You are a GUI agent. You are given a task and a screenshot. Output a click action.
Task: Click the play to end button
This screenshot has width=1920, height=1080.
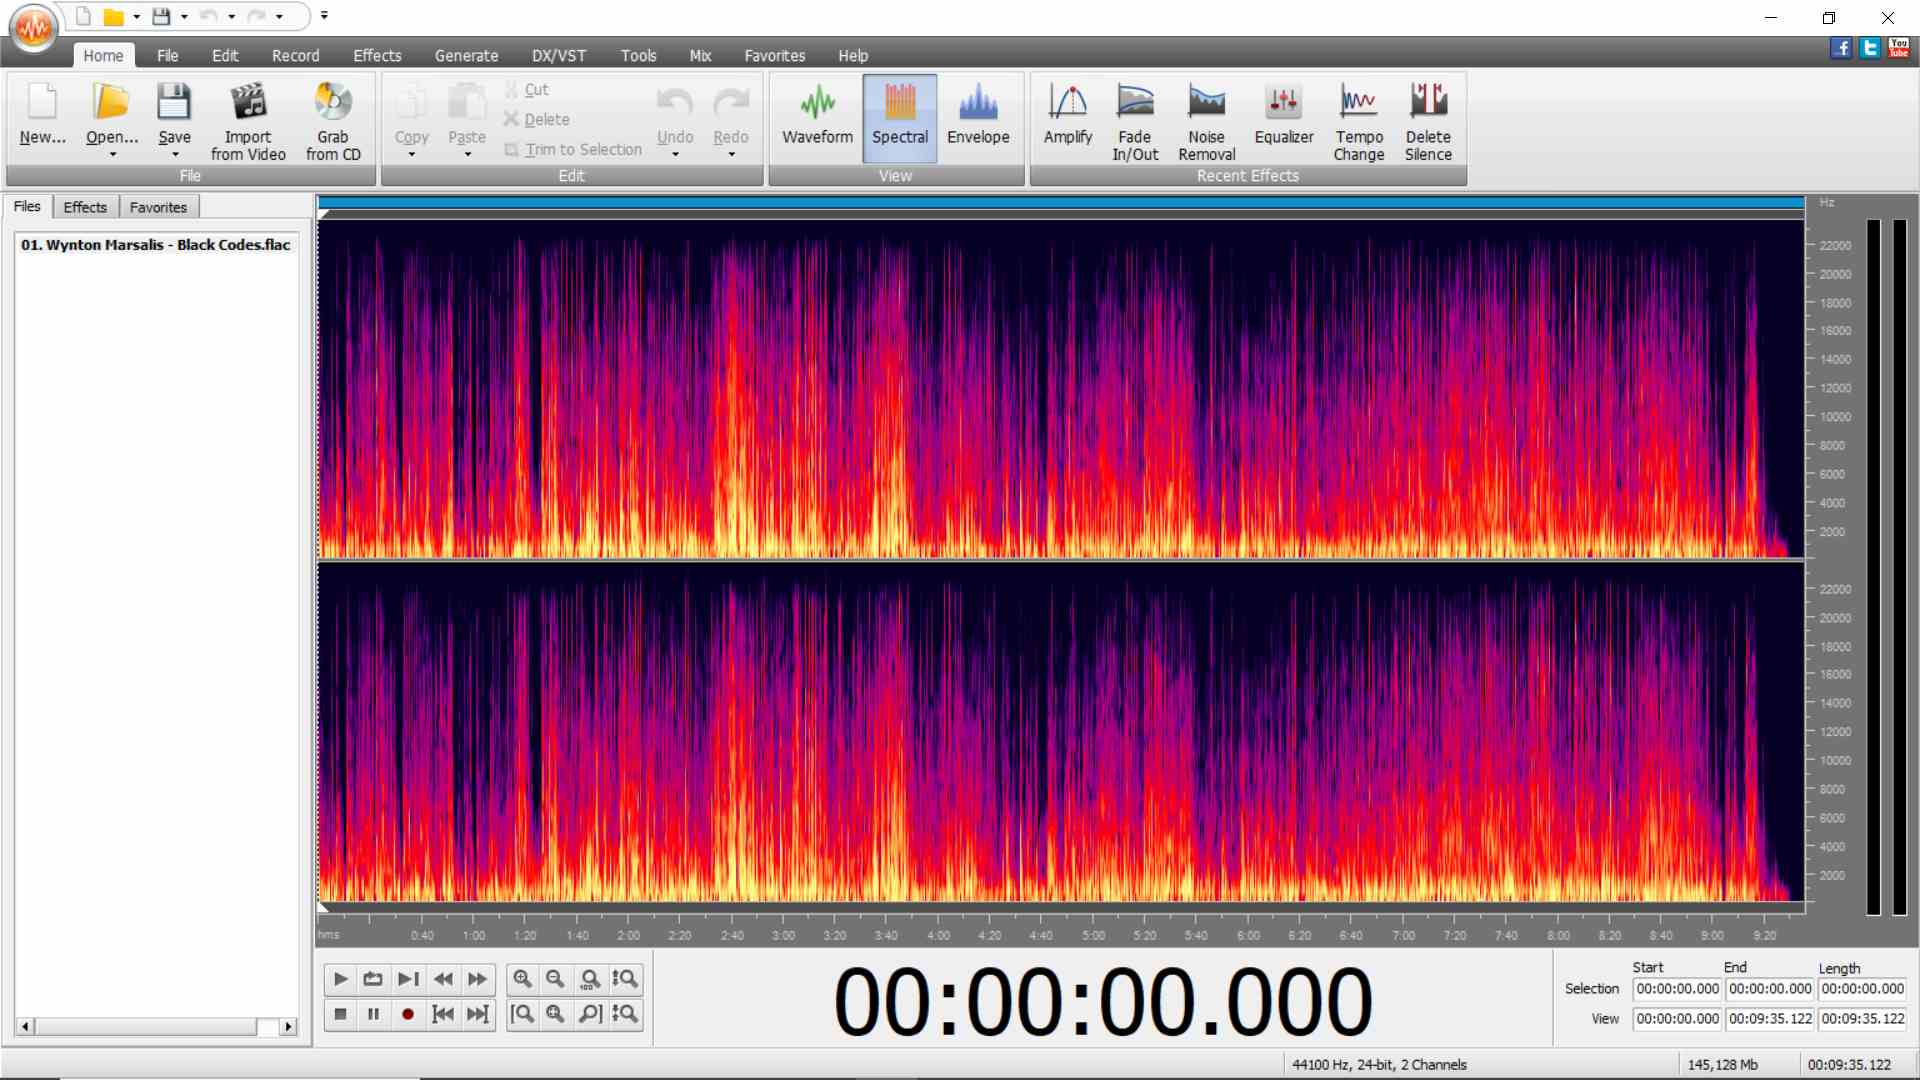408,979
